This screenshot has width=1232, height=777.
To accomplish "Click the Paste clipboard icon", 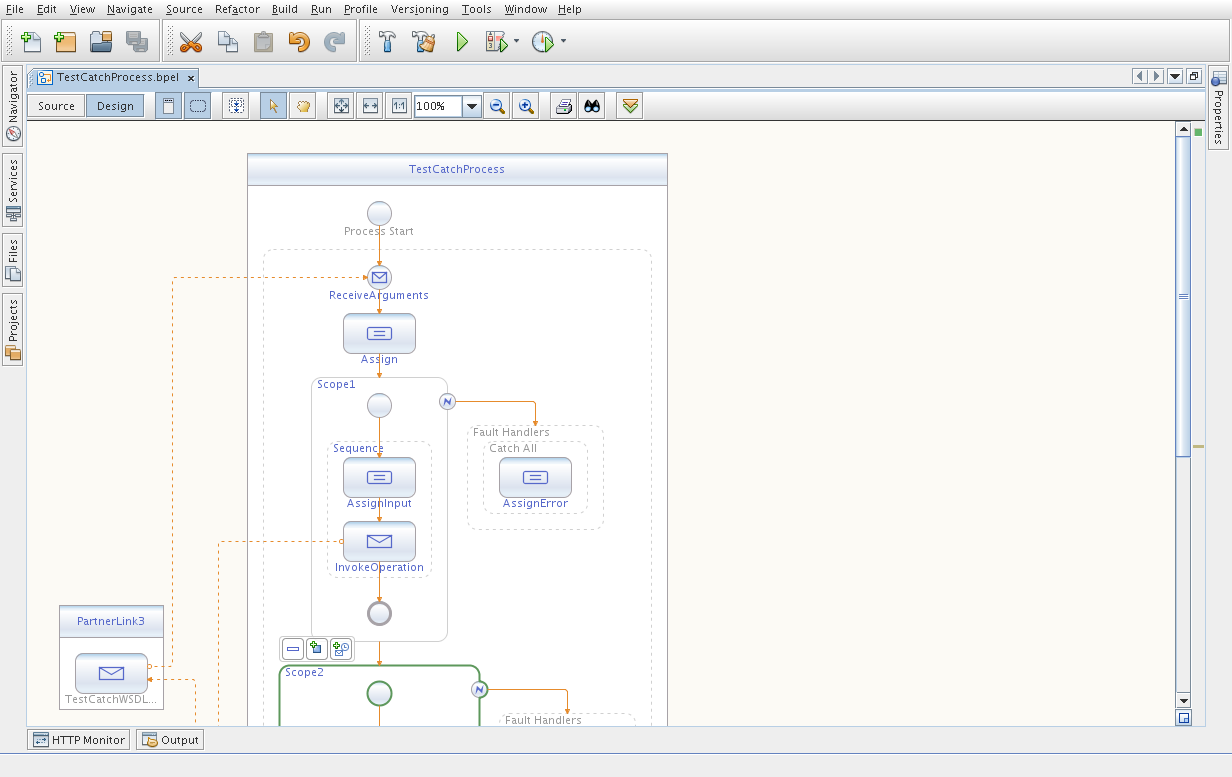I will (263, 42).
